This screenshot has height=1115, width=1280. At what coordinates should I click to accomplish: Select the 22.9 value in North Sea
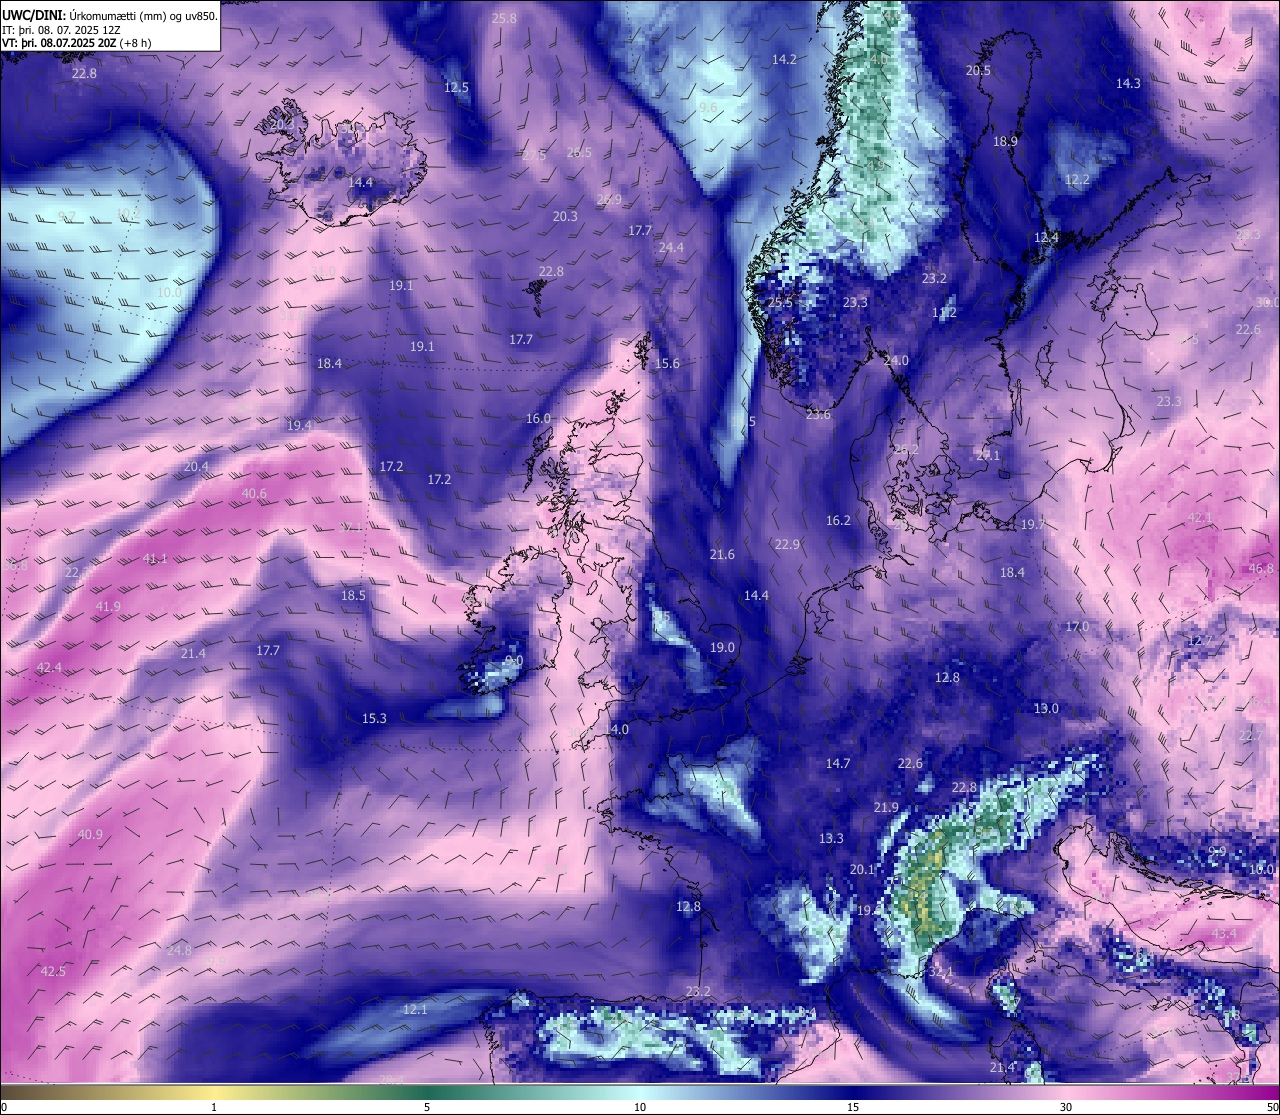coord(787,544)
